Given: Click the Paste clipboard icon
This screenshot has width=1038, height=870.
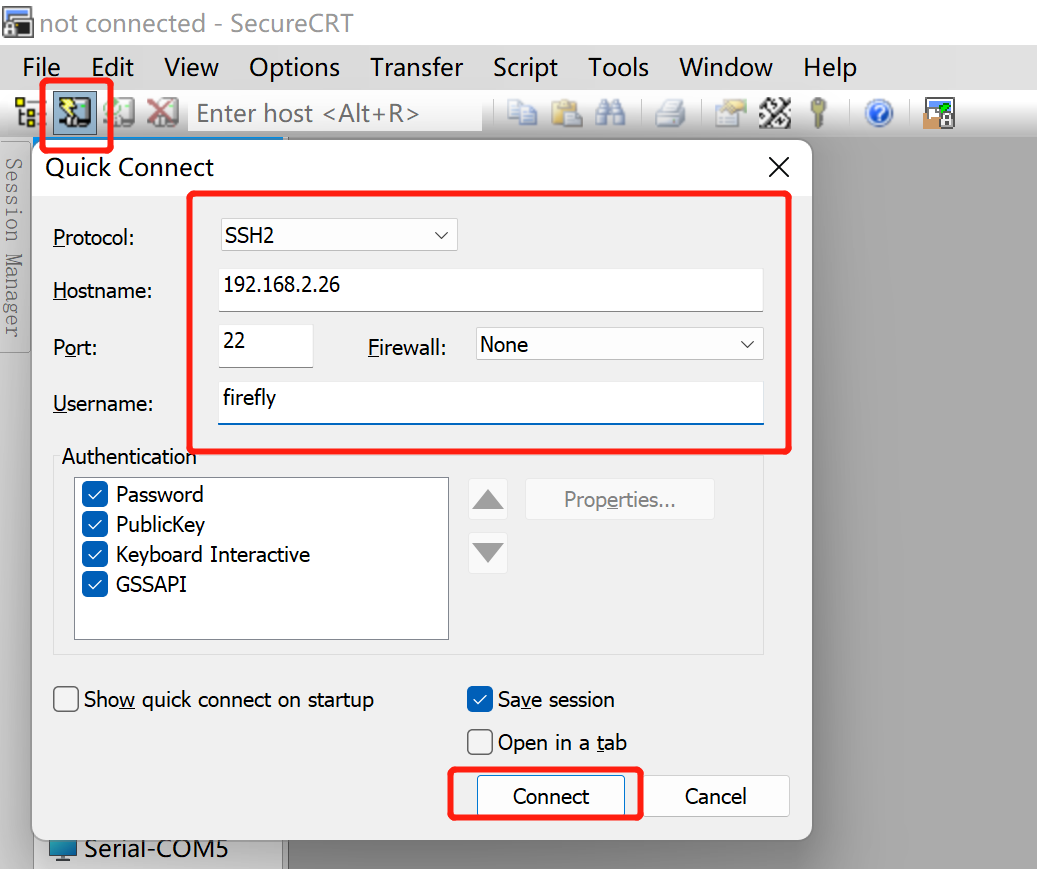Looking at the screenshot, I should [567, 113].
